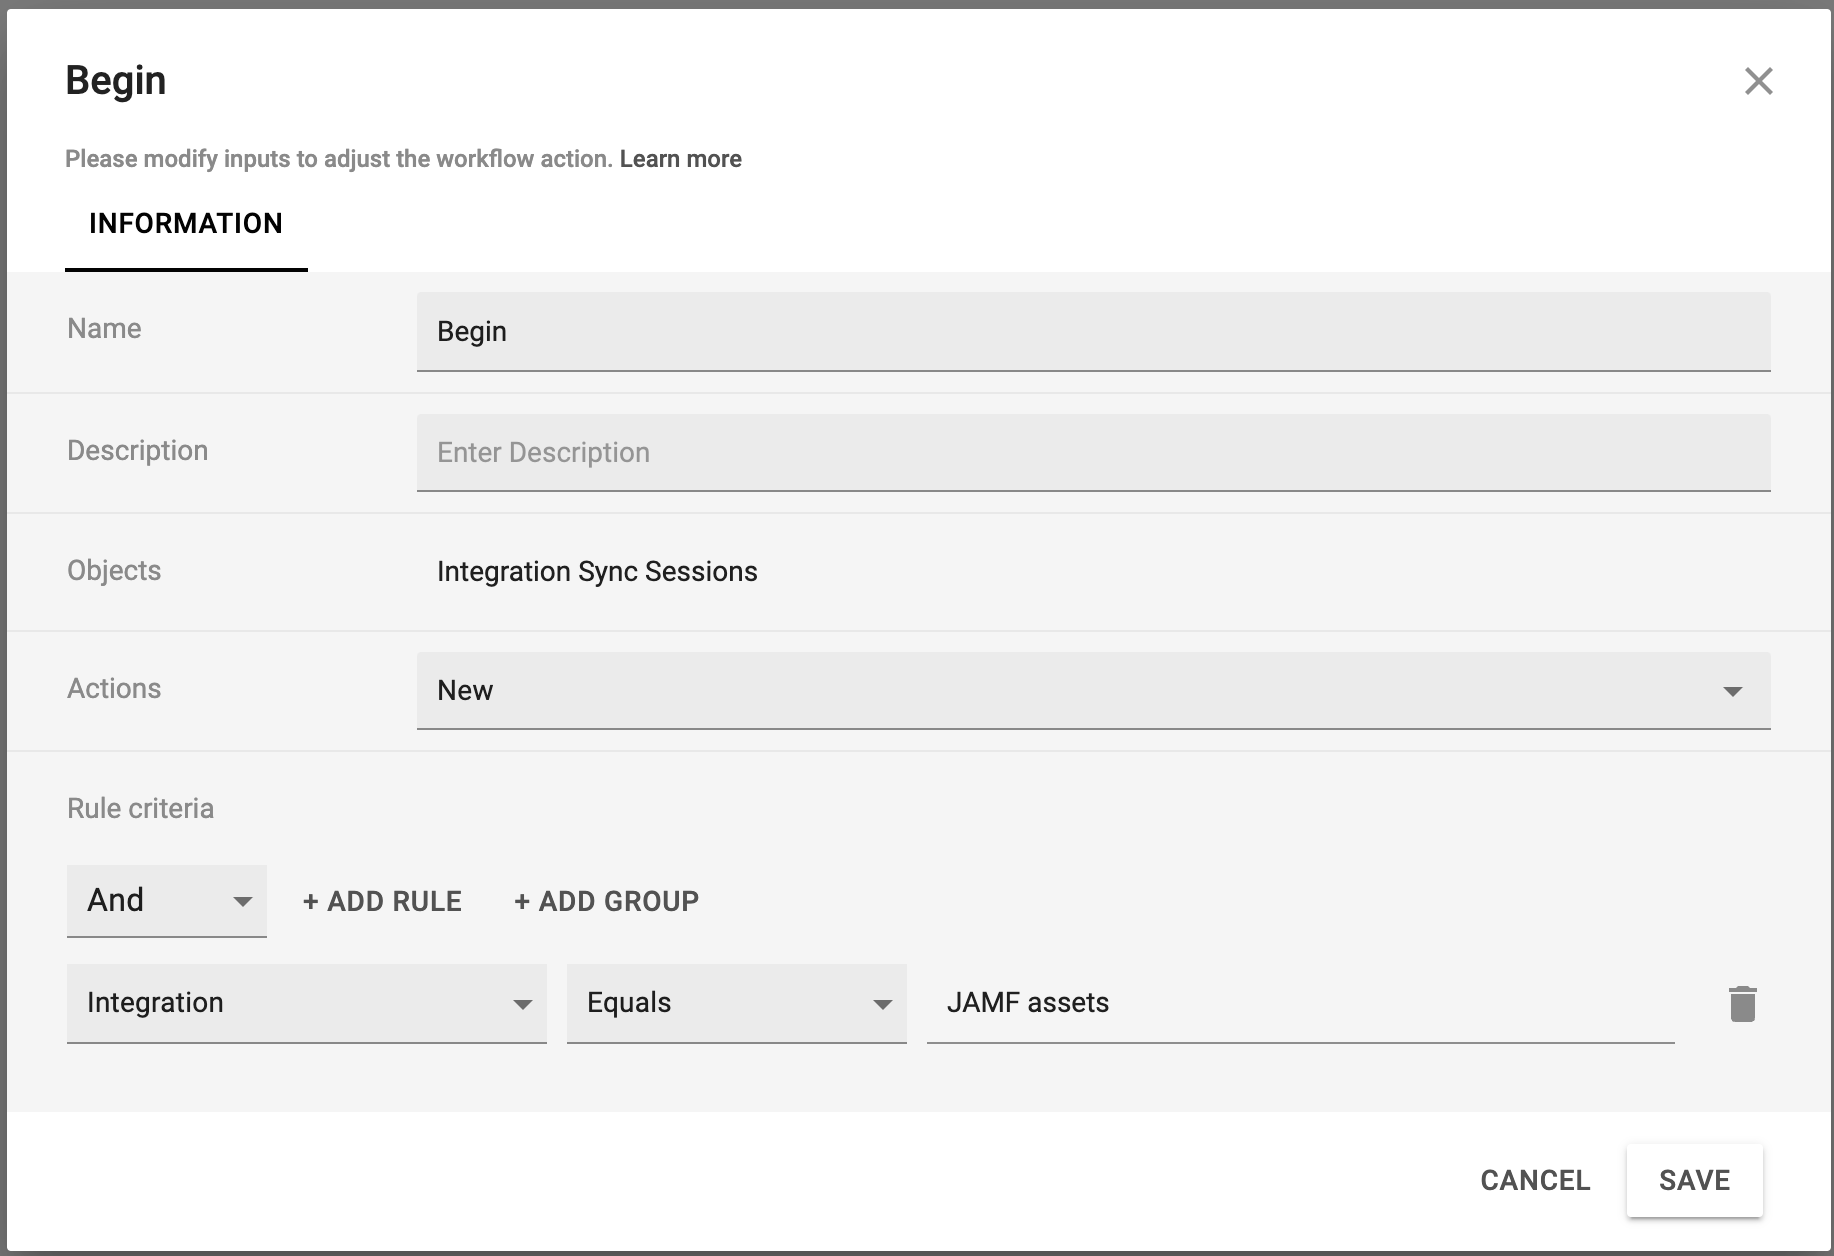This screenshot has width=1834, height=1256.
Task: Click into the Enter Description field
Action: pos(1092,453)
